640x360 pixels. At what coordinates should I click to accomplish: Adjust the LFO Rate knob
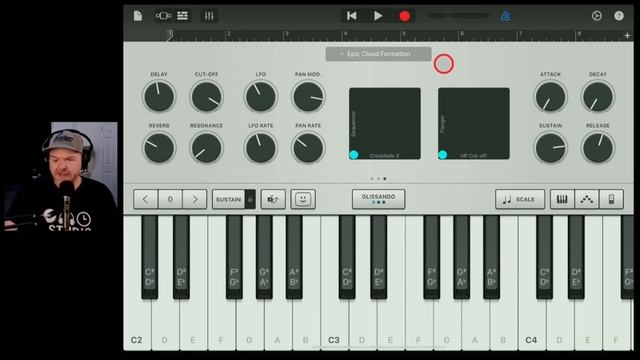[x=260, y=148]
